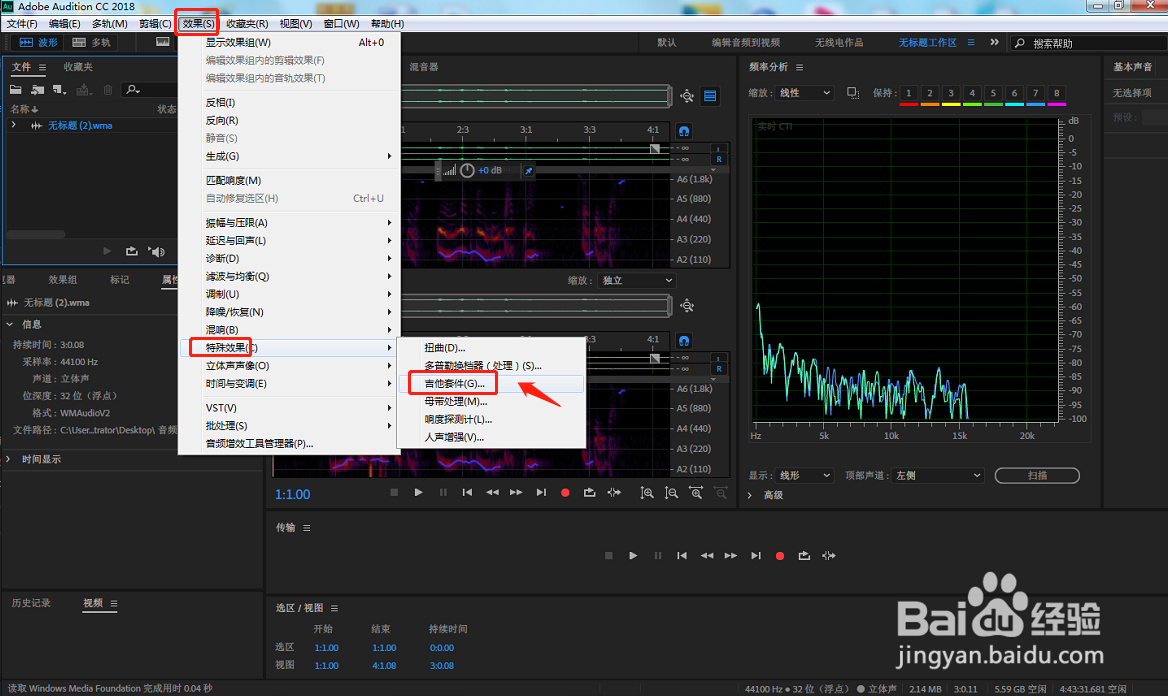
Task: Open the 顶部声道 左侧 dropdown
Action: click(x=937, y=475)
